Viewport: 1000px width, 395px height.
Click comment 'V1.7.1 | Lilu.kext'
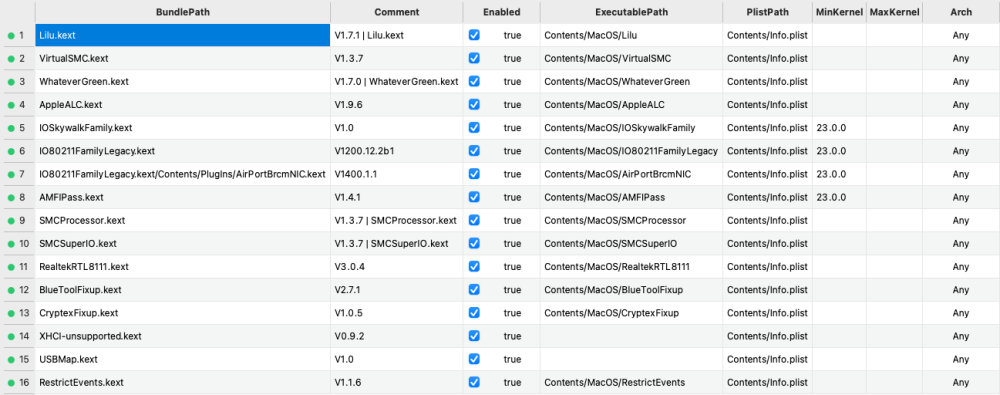point(369,35)
